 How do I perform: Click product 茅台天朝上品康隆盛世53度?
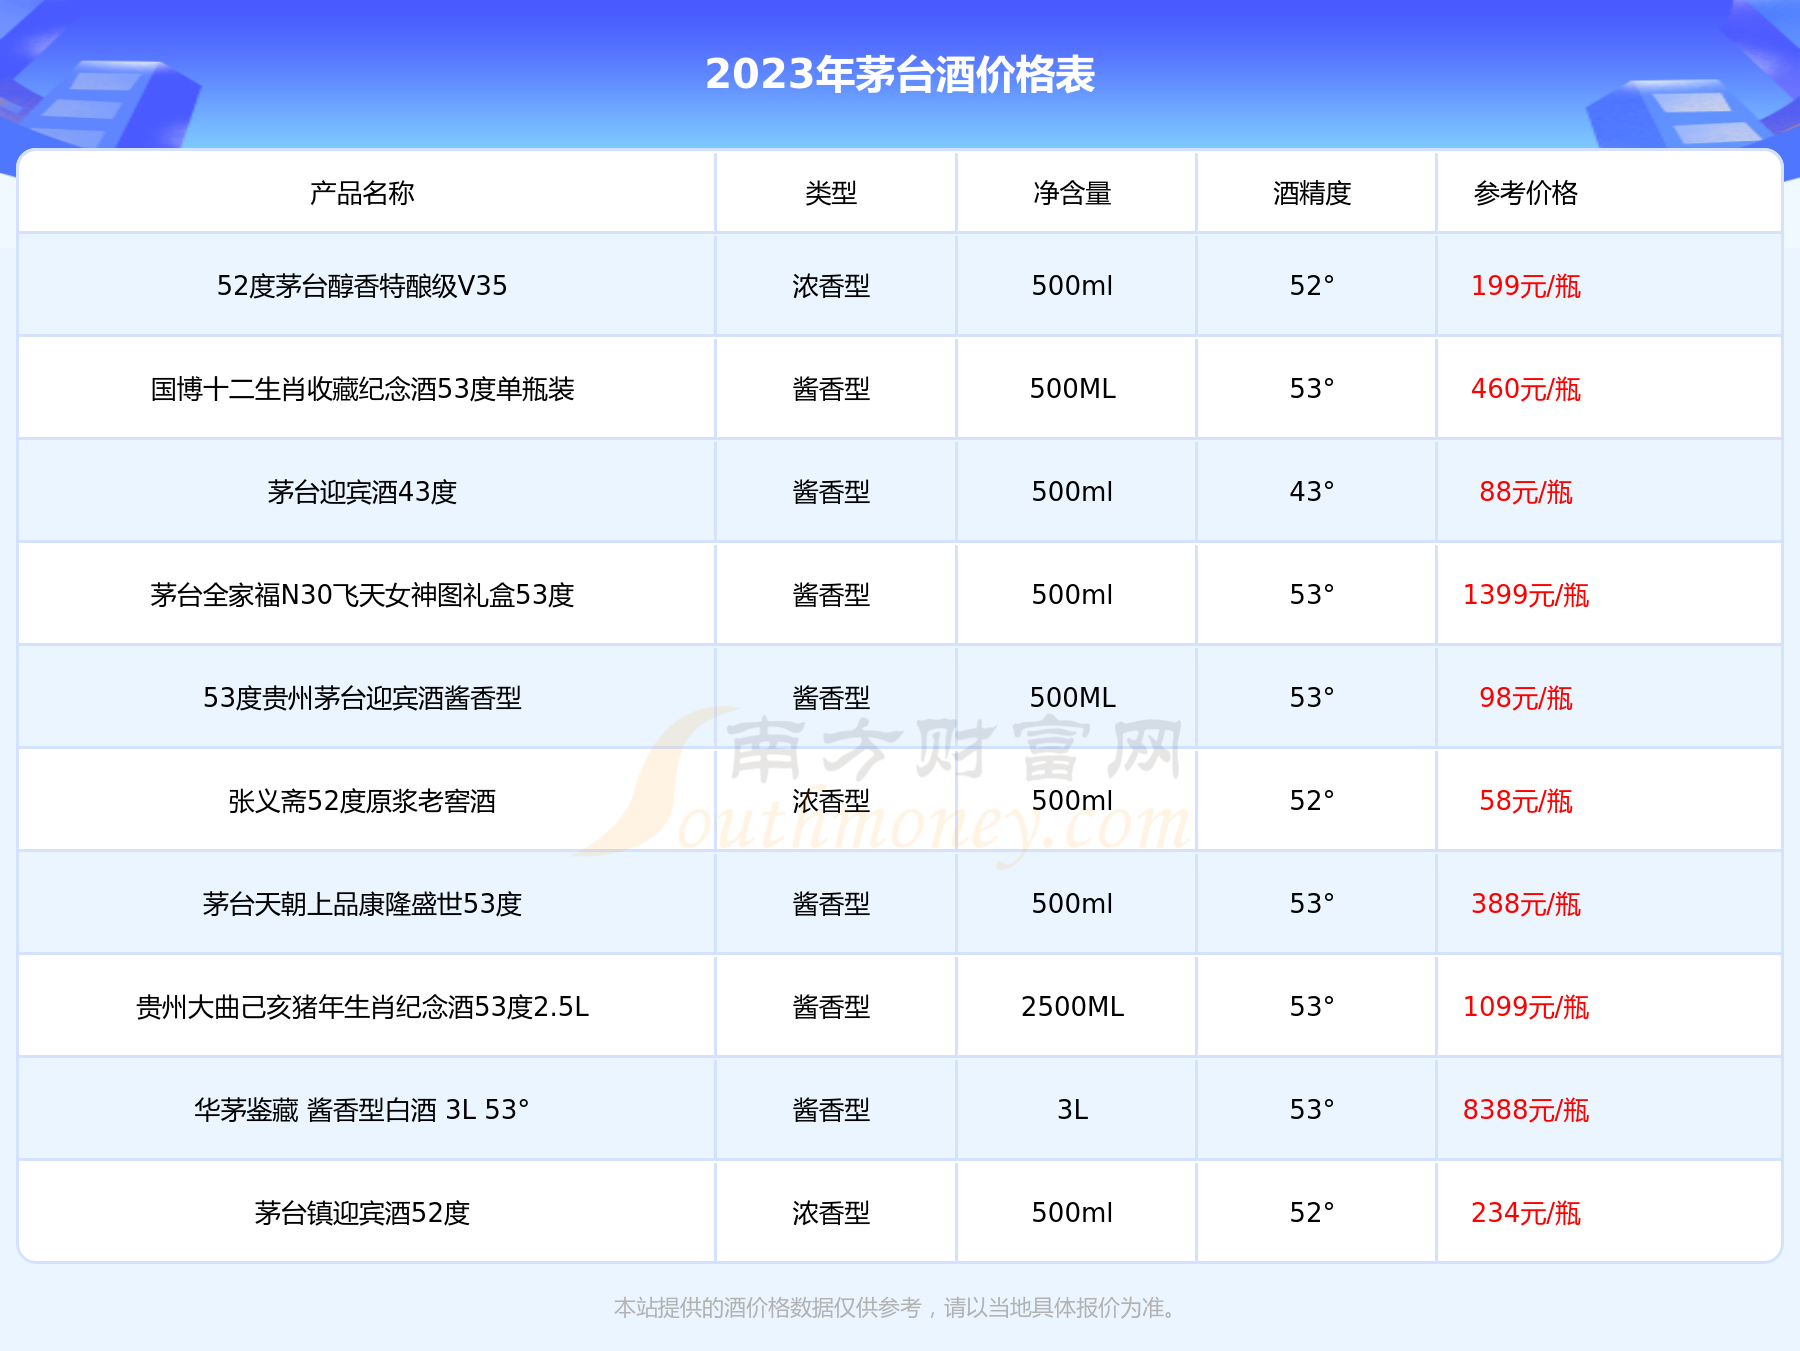362,904
